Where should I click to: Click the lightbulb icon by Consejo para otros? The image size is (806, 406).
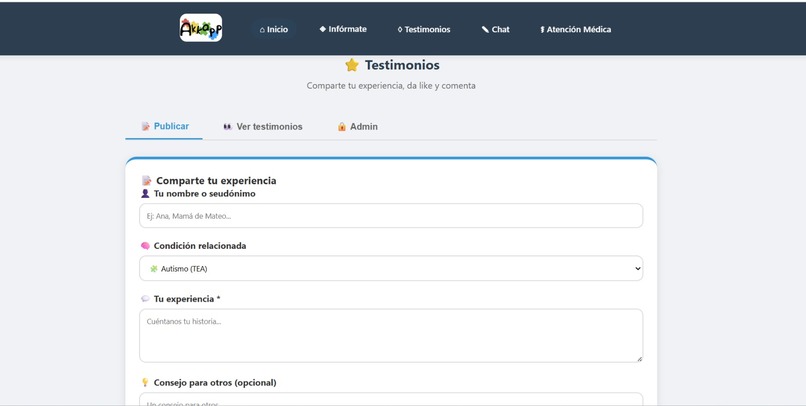tap(145, 382)
